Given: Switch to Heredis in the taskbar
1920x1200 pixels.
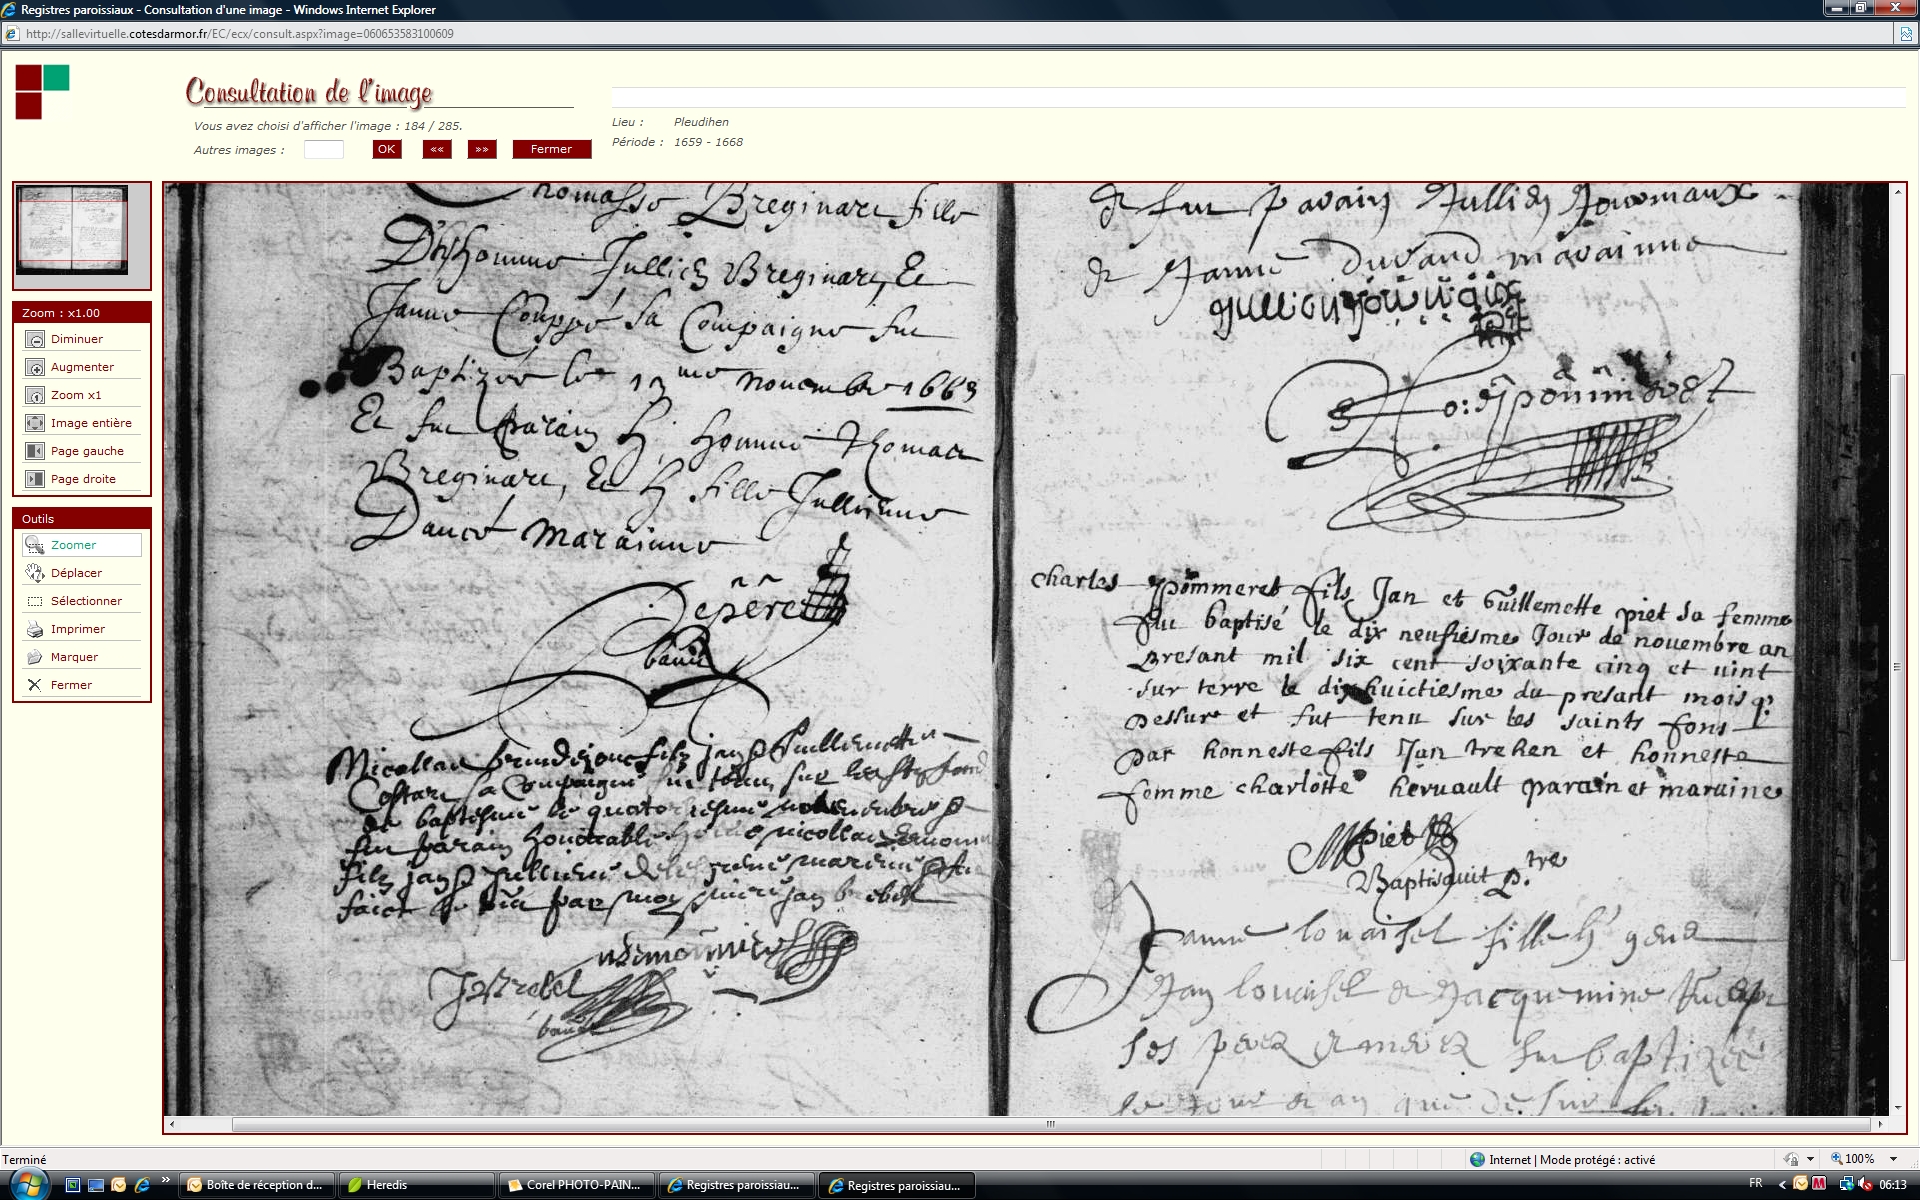Looking at the screenshot, I should click(x=415, y=1185).
